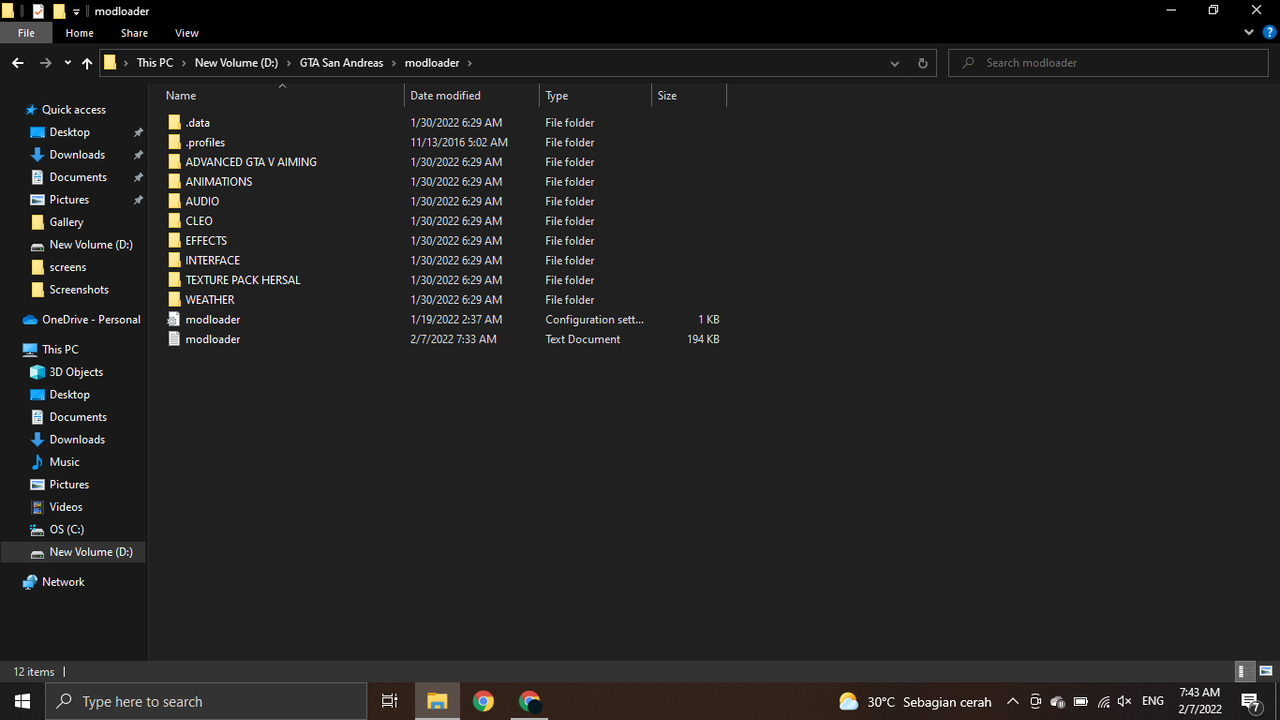Go up one folder level
Screen dimensions: 1280x720
point(87,62)
